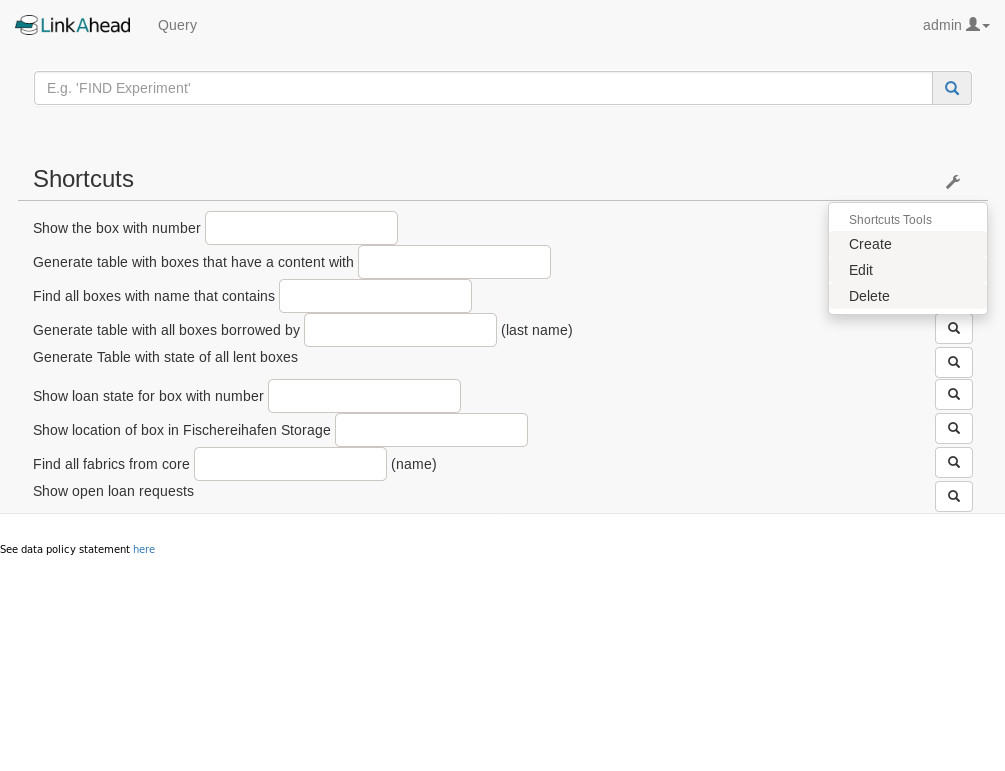Viewport: 1005px width, 771px height.
Task: Focus Fischereihafen Storage box location input
Action: coord(431,429)
